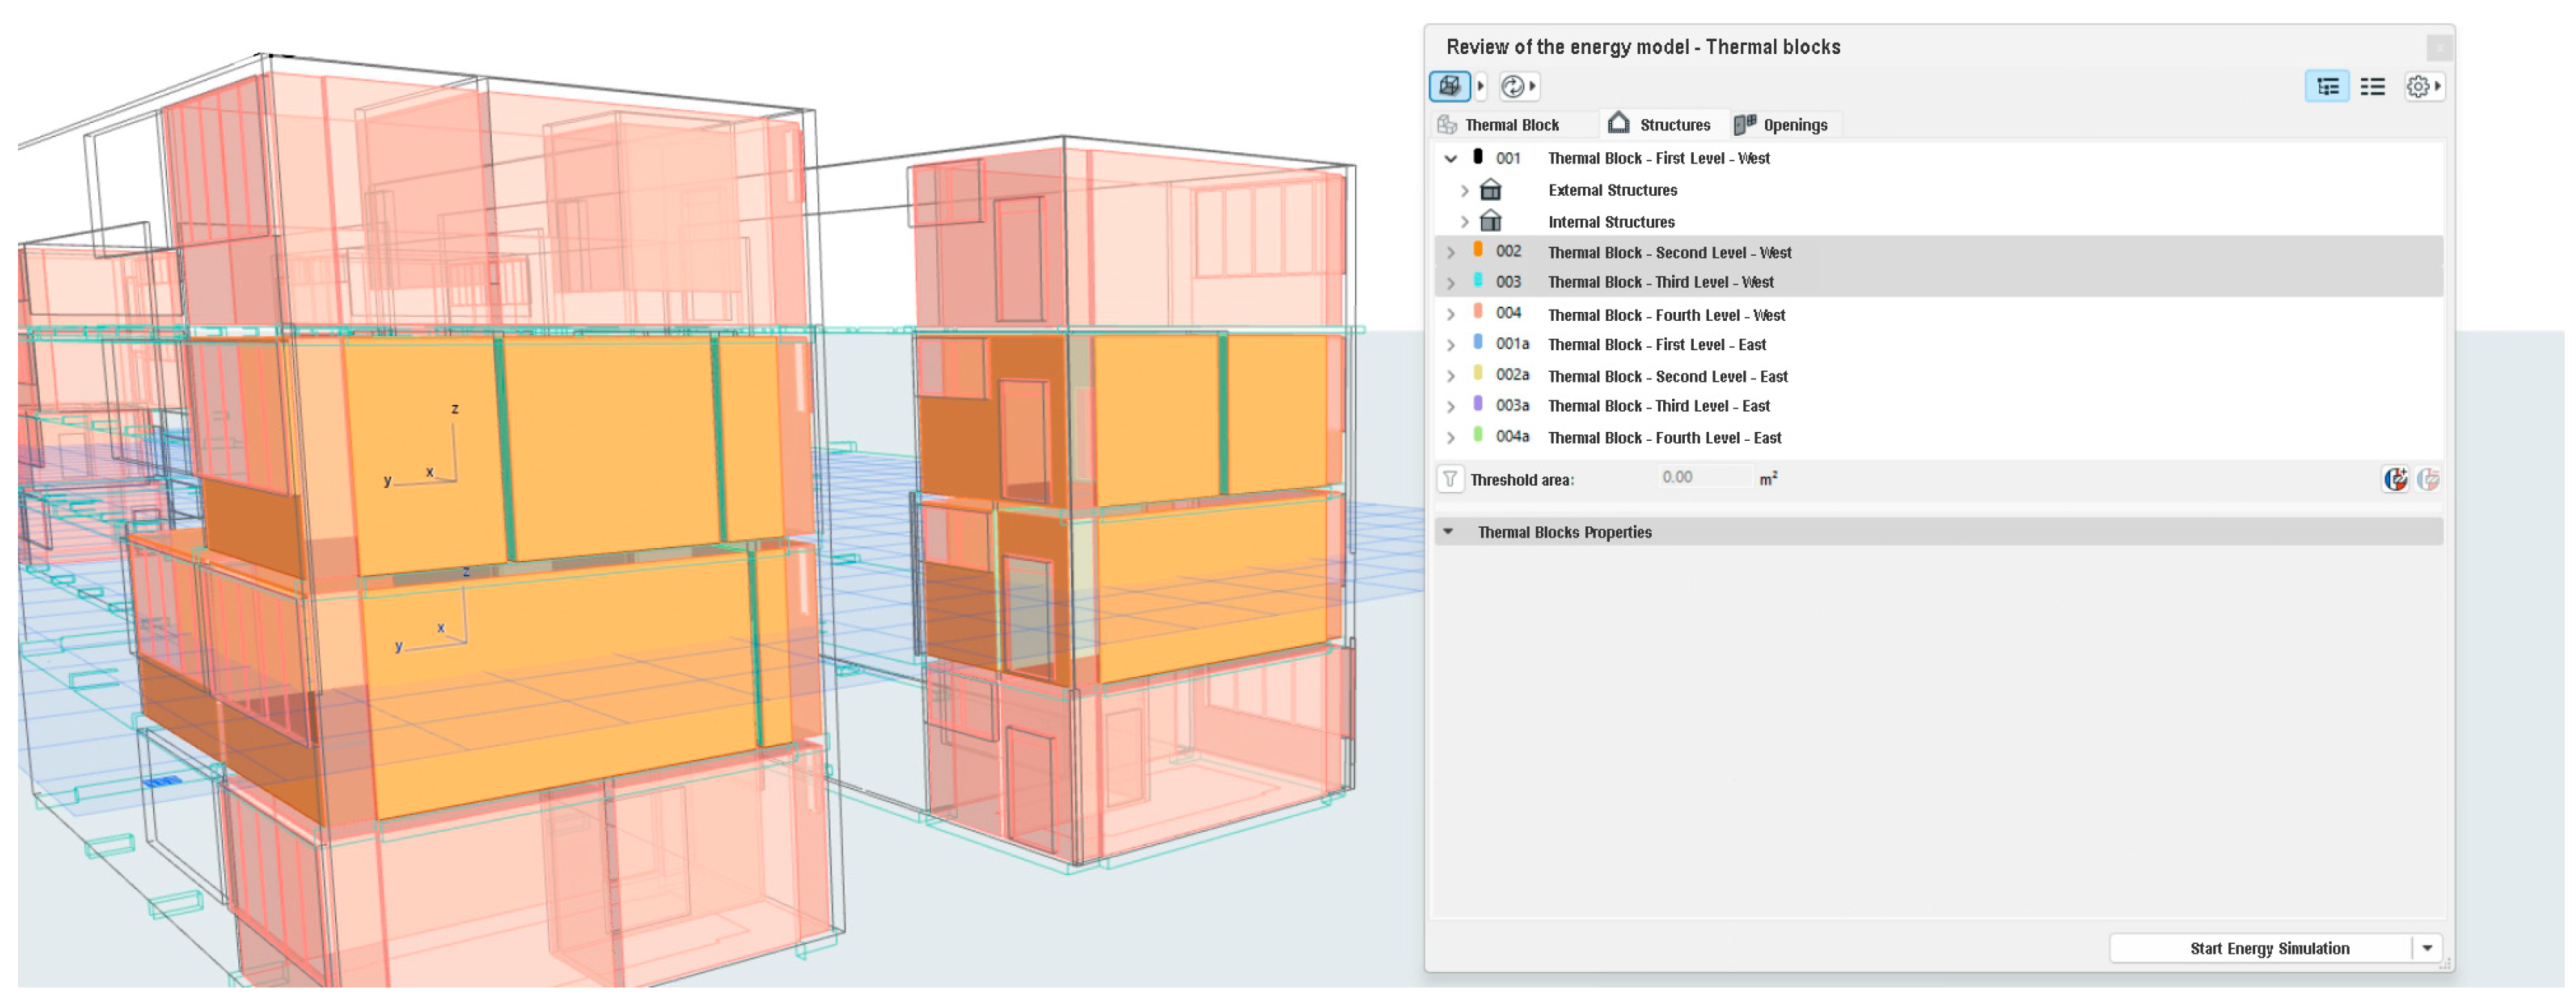Expand the External Structures node
The height and width of the screenshot is (1004, 2576).
coord(1465,190)
